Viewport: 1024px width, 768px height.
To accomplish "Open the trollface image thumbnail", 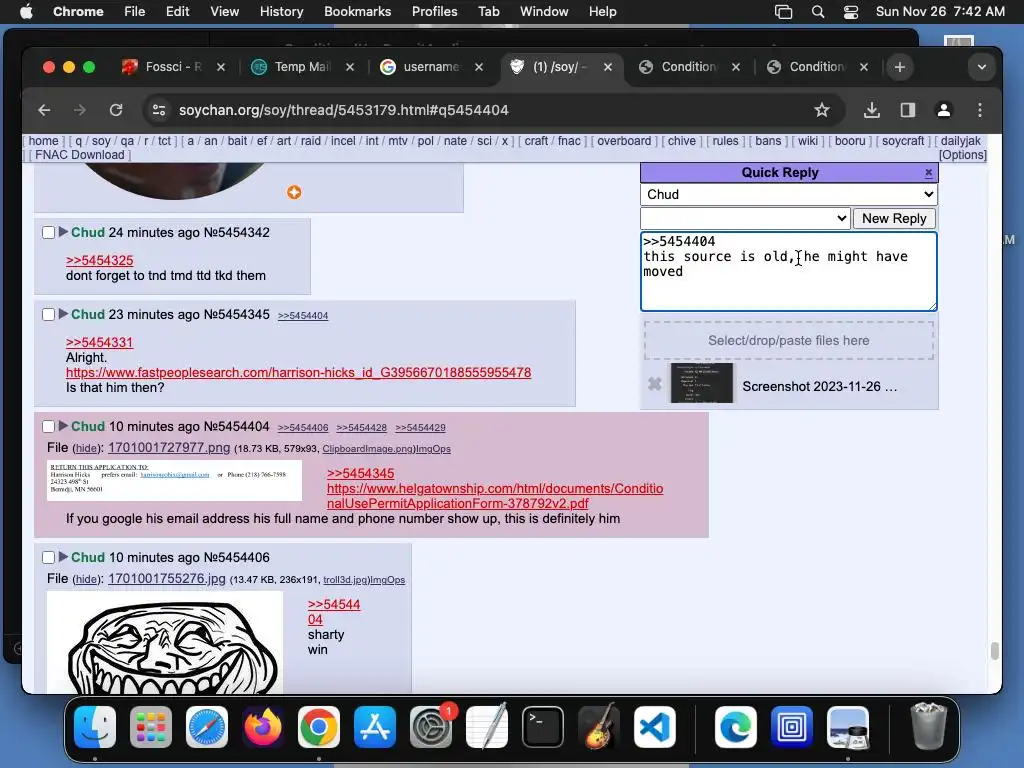I will (165, 643).
